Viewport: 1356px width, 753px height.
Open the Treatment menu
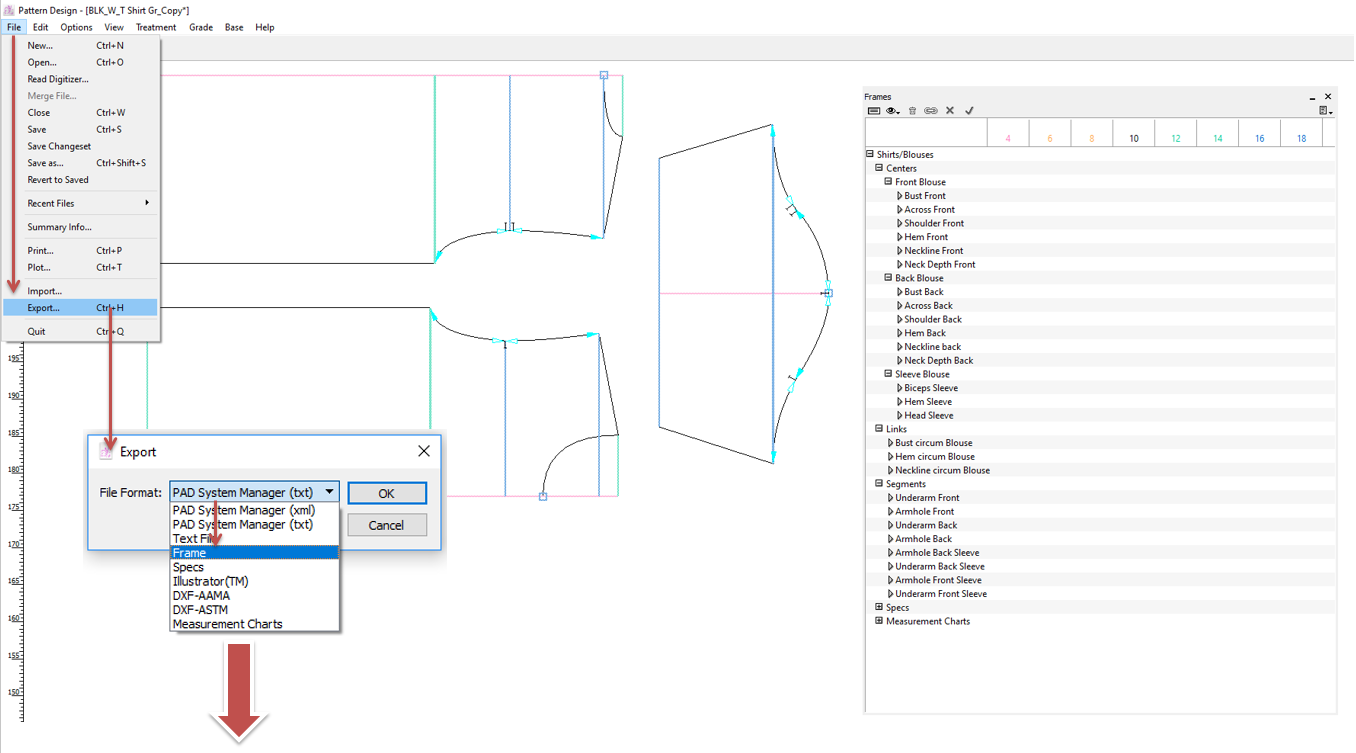[155, 27]
